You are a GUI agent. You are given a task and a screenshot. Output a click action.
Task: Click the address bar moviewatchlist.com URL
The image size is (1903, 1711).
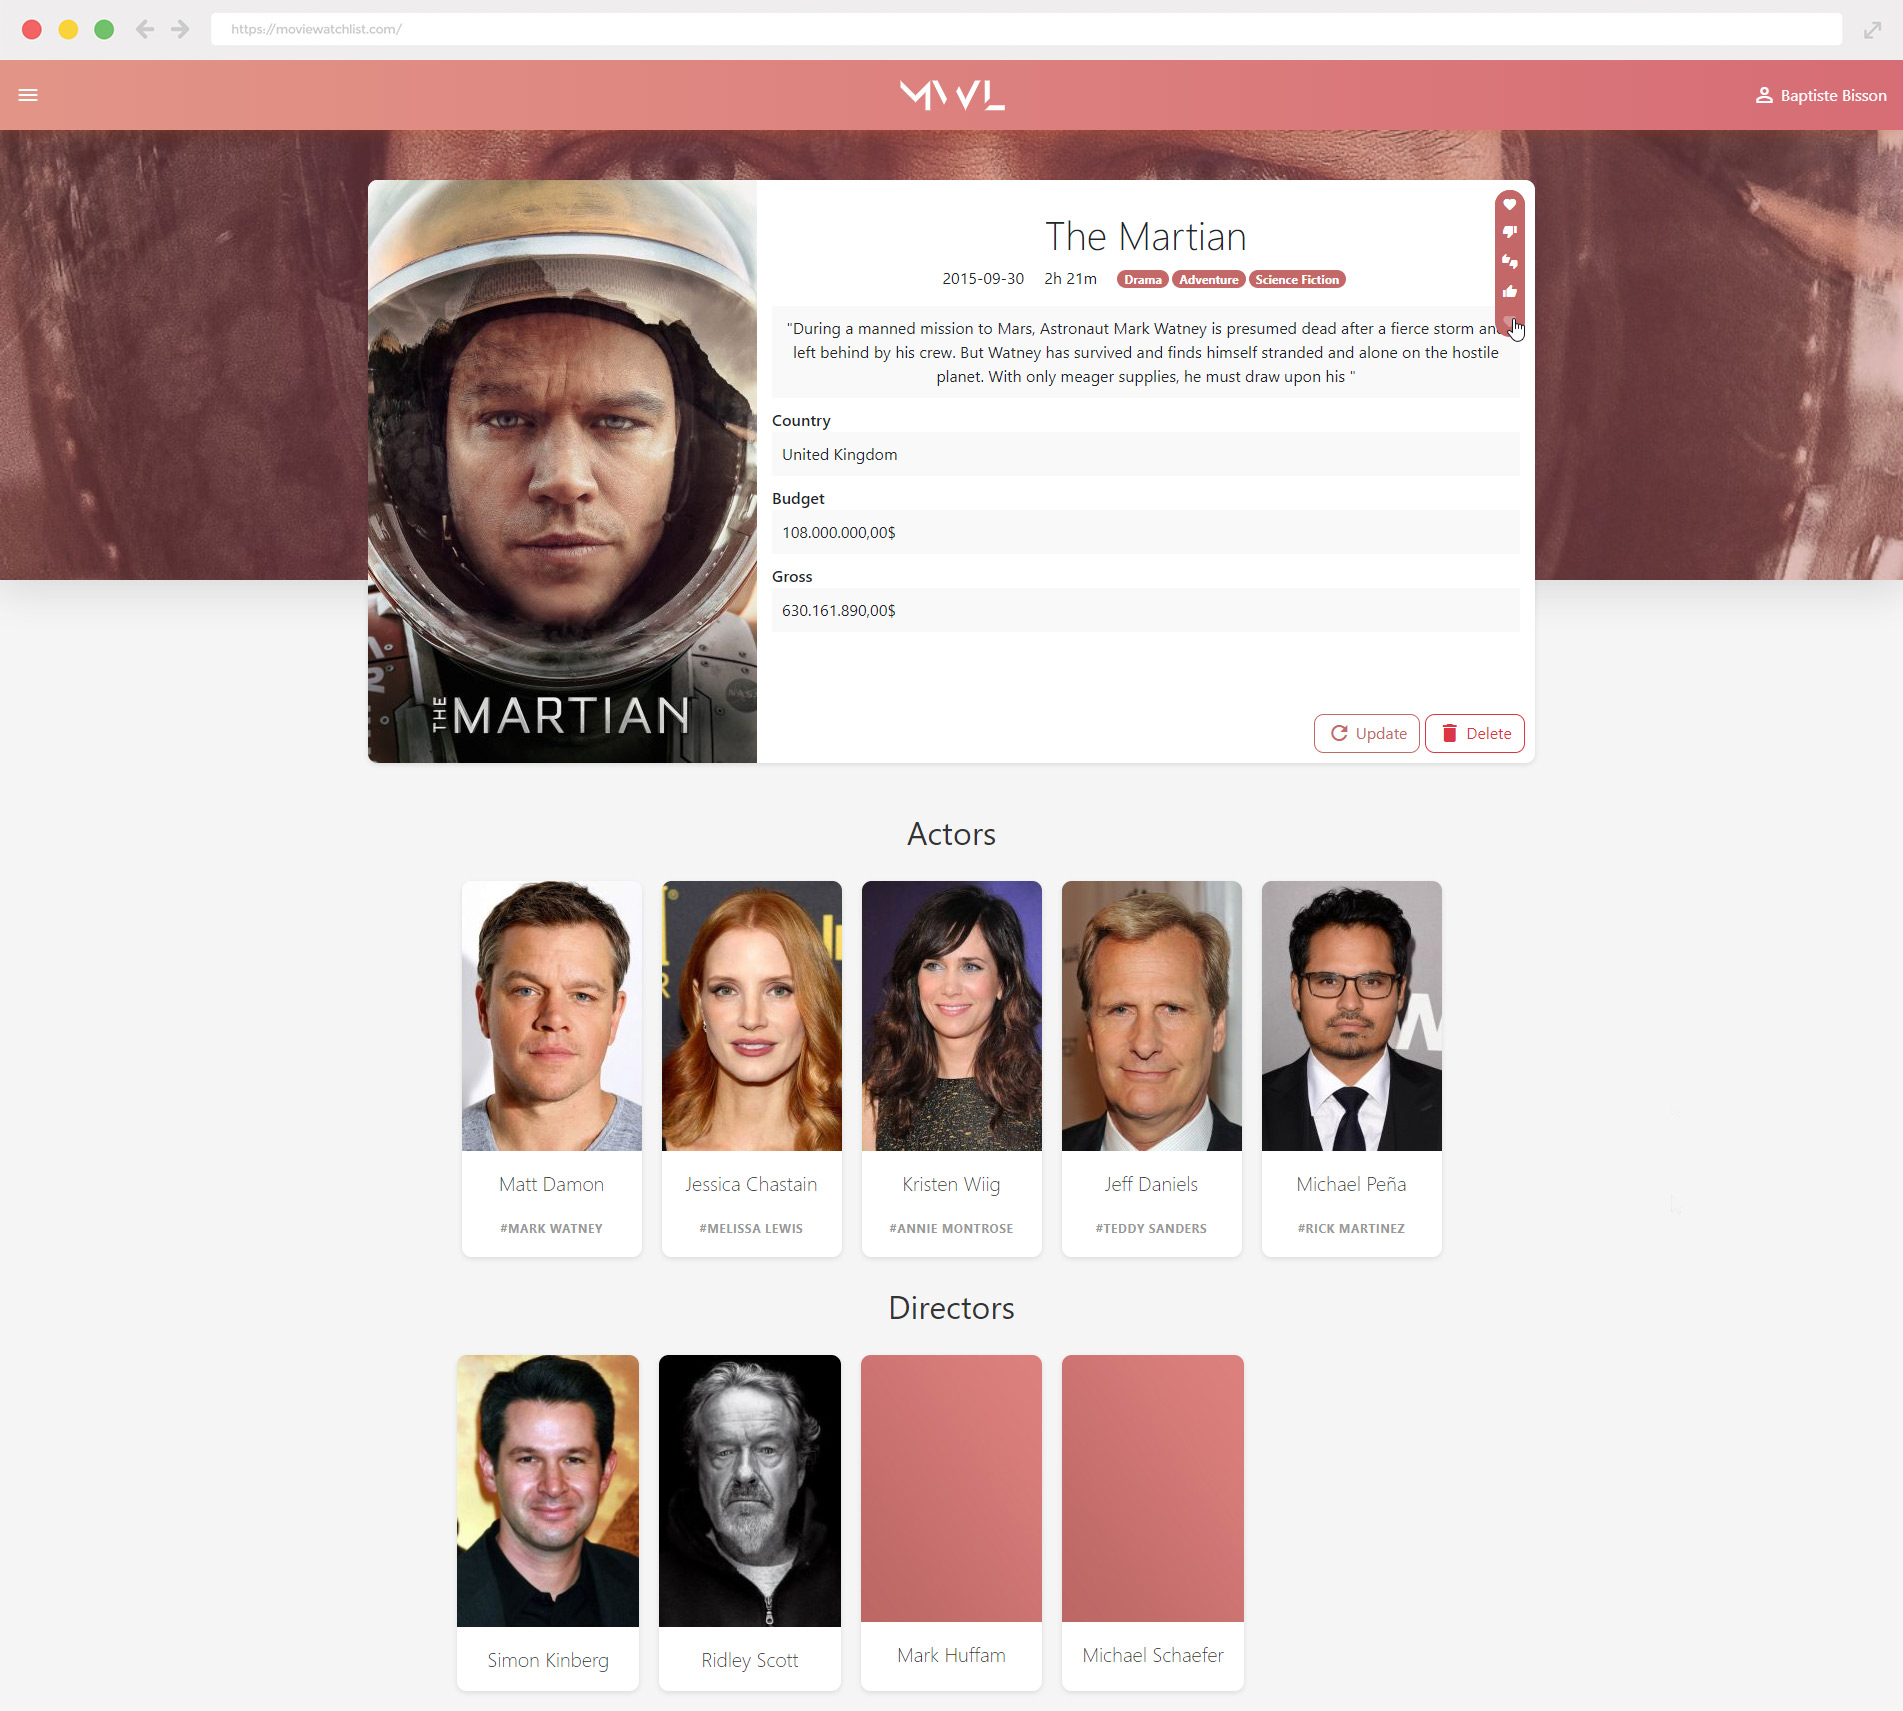[x=1026, y=29]
